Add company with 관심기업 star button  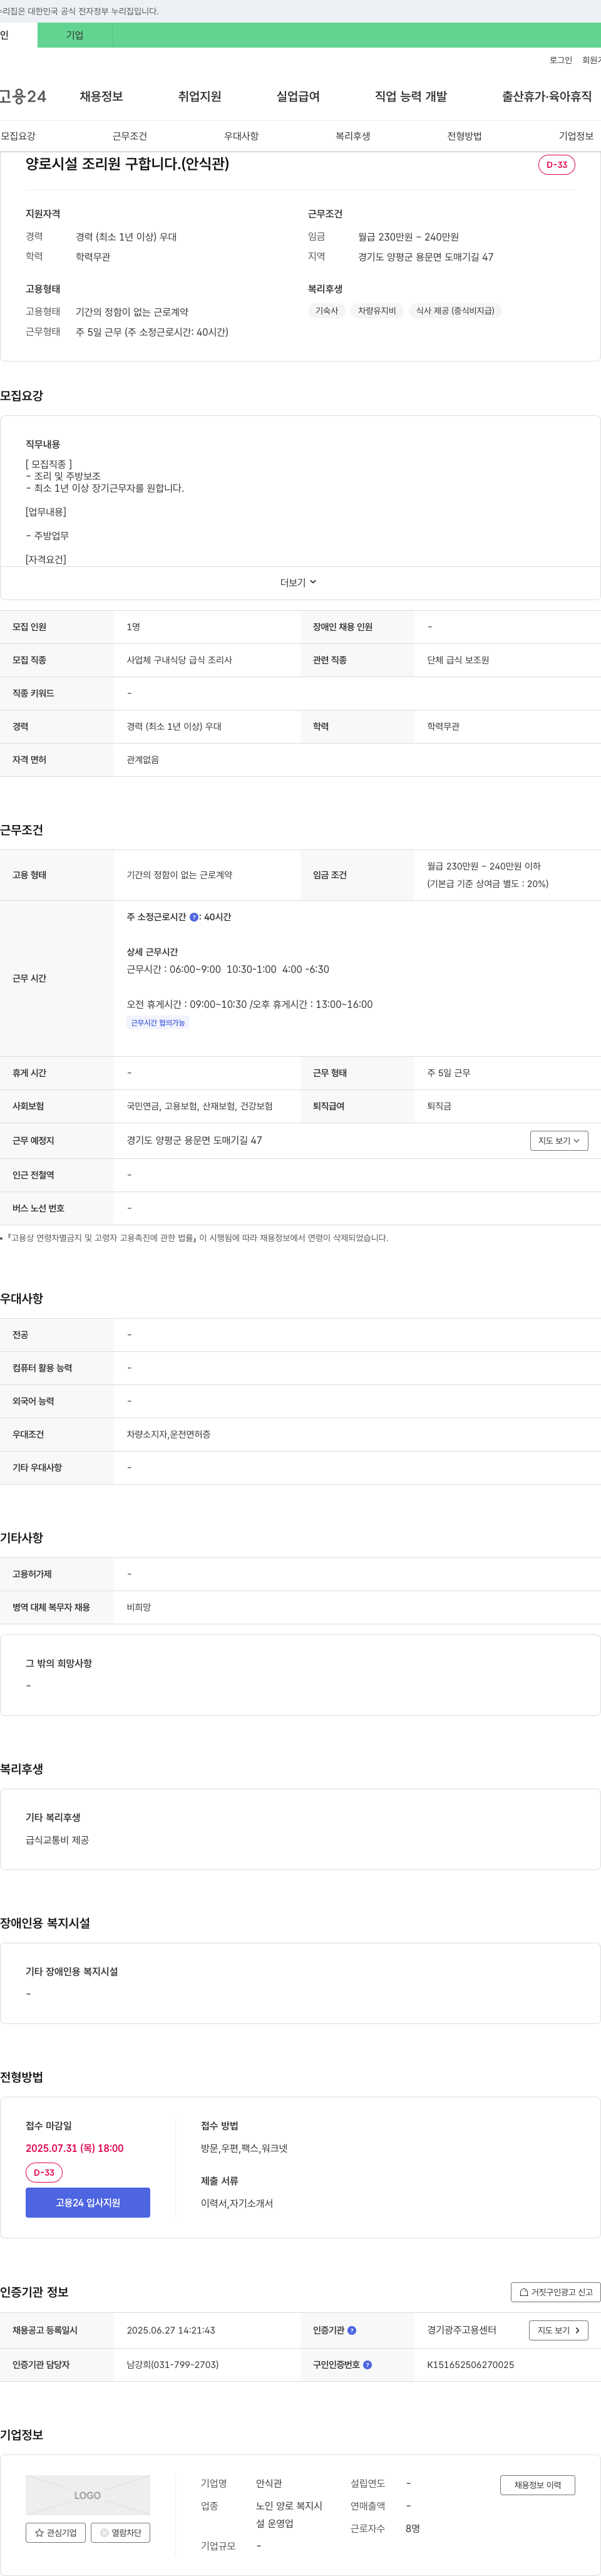[56, 2533]
